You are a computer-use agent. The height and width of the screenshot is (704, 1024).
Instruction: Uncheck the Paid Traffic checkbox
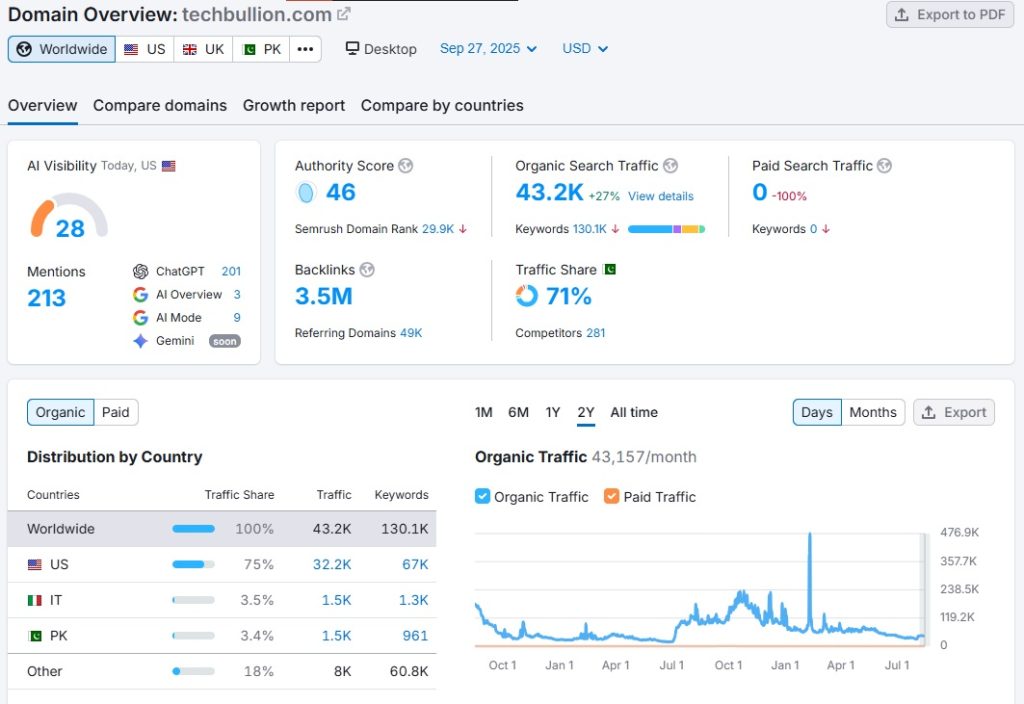(612, 496)
